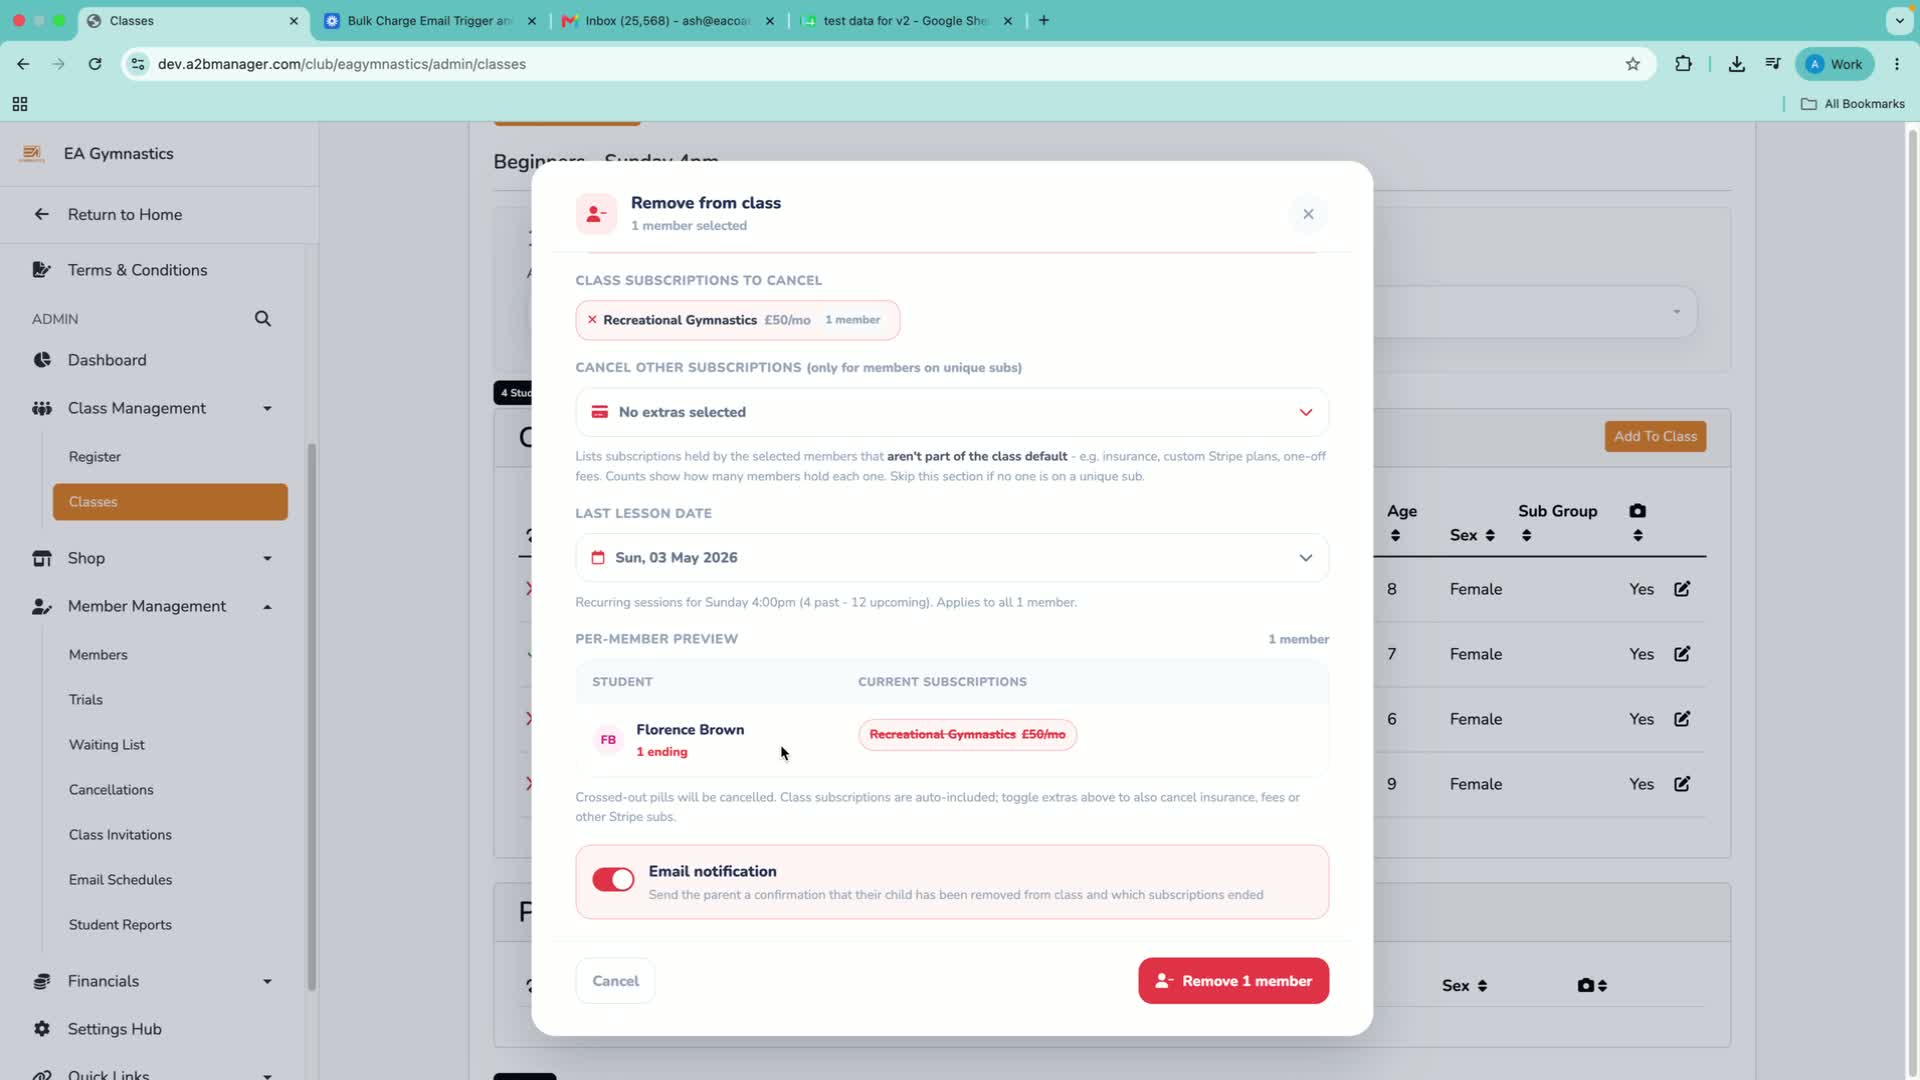Screen dimensions: 1920x1080
Task: Click the edit icon for age 8 row
Action: point(1682,589)
